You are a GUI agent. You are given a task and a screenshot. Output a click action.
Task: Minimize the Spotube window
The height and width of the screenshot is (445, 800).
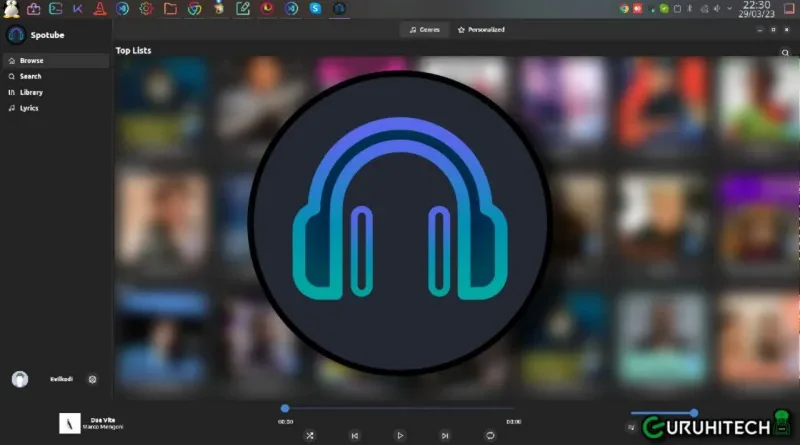point(760,30)
